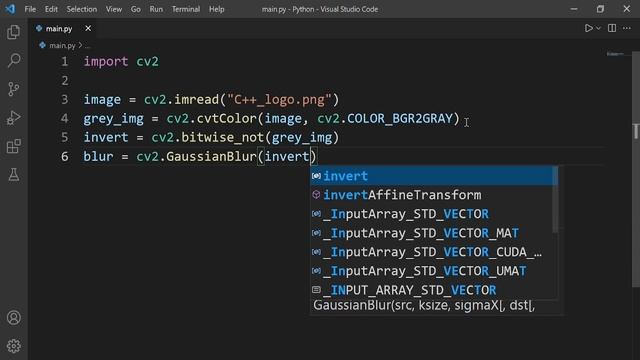Screen dimensions: 640x360
Task: Open Source Control view icon
Action: [x=13, y=89]
